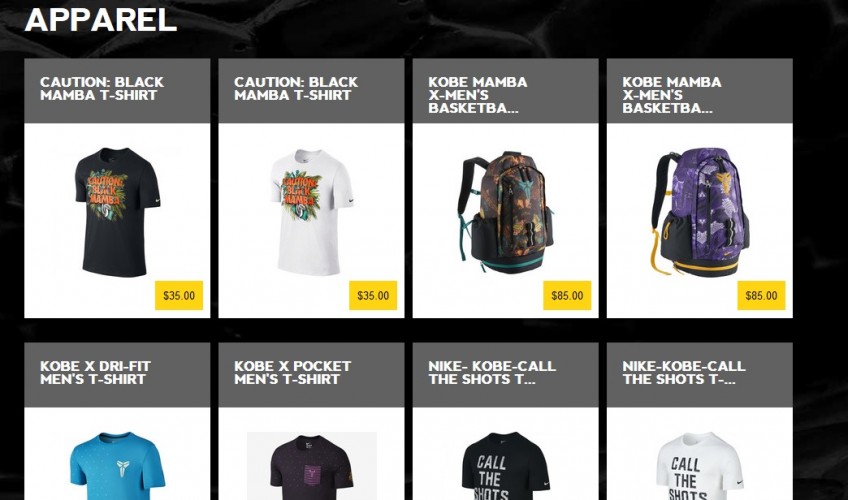This screenshot has height=500, width=848.
Task: Open the black Caution: Black Mamba T-Shirt image
Action: click(117, 211)
